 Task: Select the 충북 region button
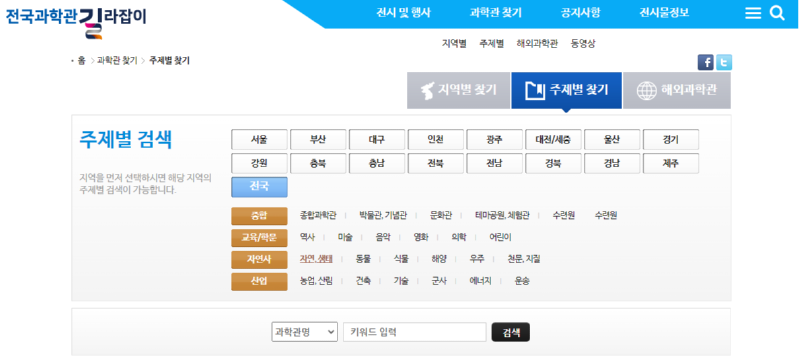click(x=318, y=163)
